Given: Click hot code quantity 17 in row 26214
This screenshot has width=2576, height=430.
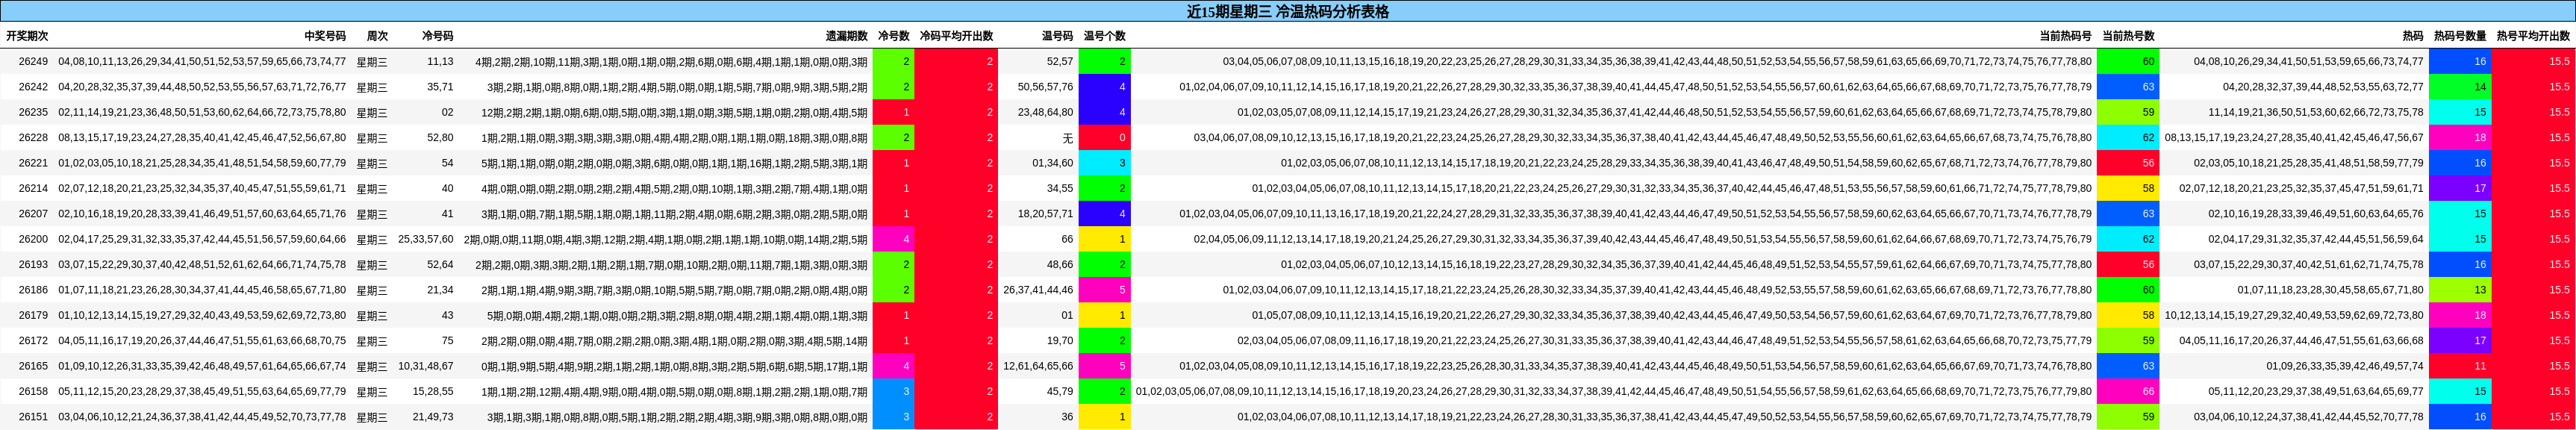Looking at the screenshot, I should tap(2460, 188).
